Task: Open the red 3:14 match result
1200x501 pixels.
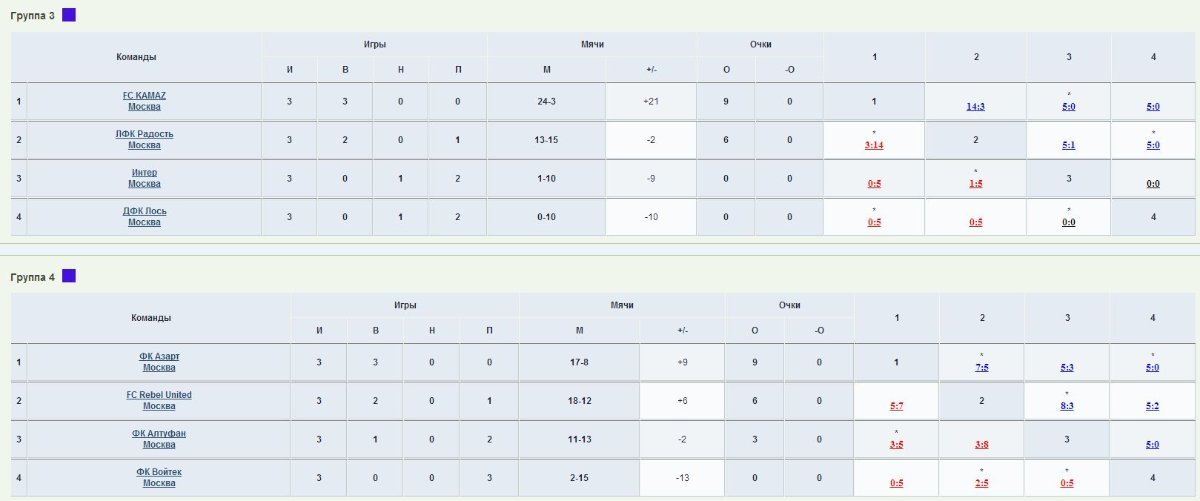Action: click(874, 145)
